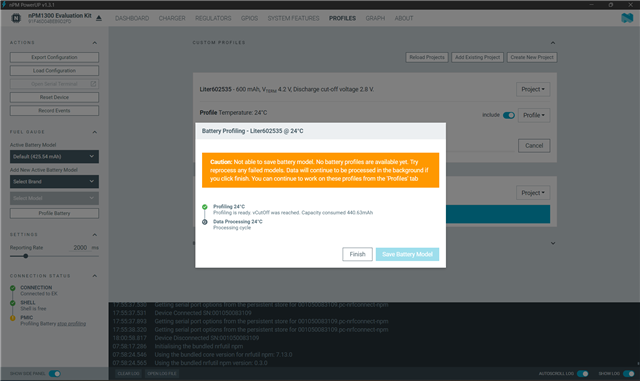Collapse the Settings section
This screenshot has height=381, width=640.
tap(95, 235)
